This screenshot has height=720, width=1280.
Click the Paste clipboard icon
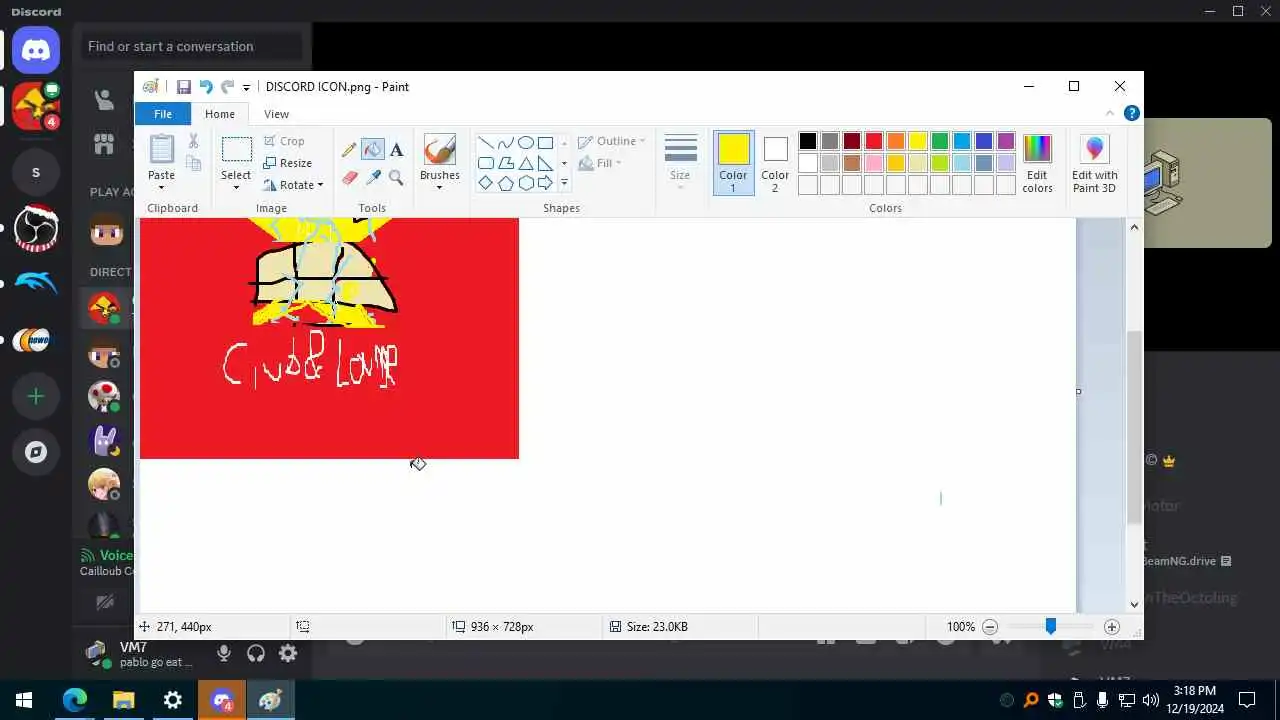click(161, 149)
